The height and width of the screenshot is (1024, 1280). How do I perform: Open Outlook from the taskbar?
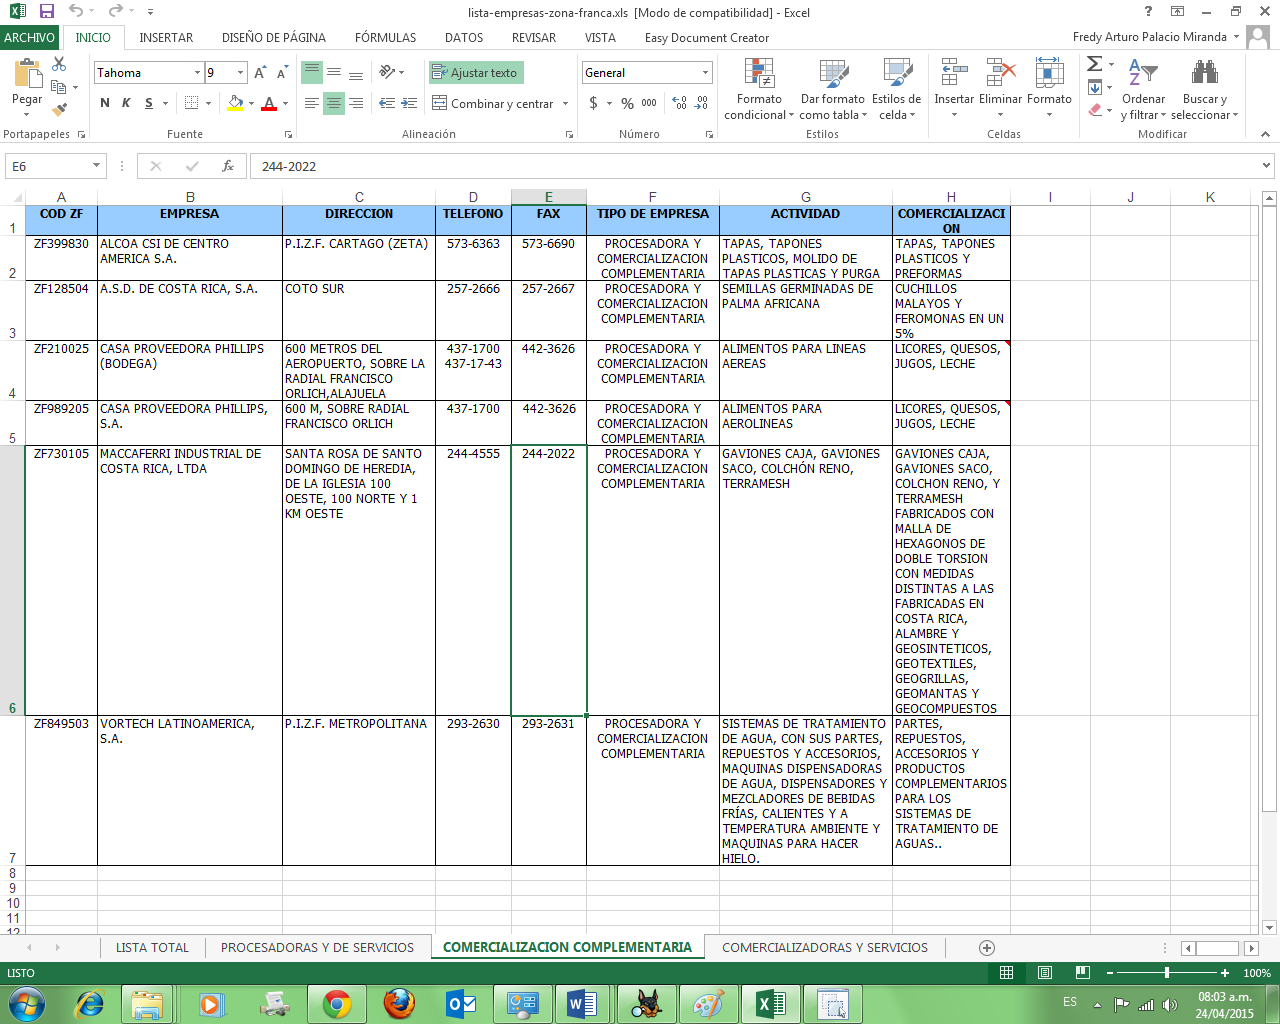click(461, 1003)
